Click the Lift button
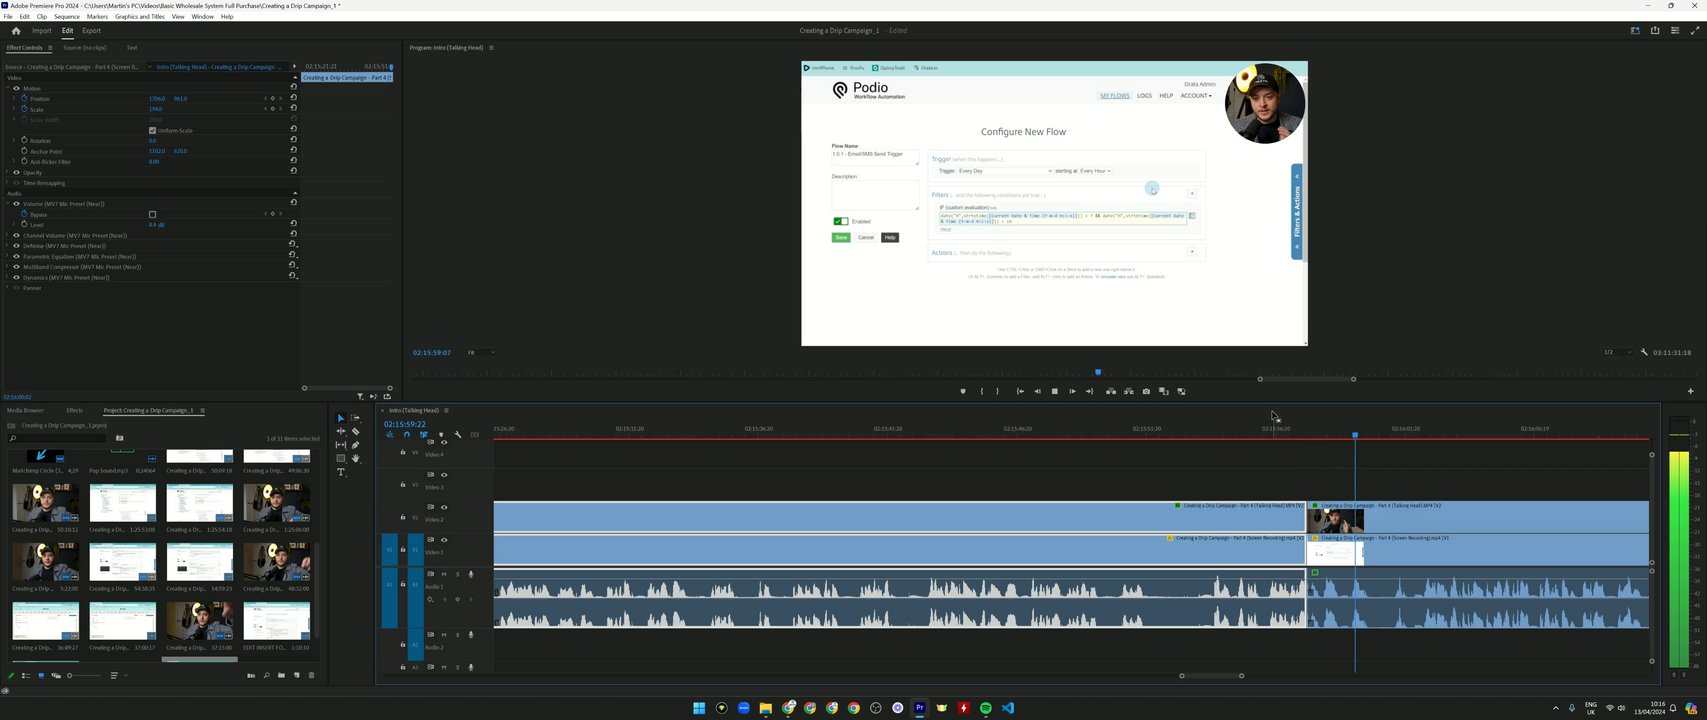Image resolution: width=1707 pixels, height=720 pixels. (x=1111, y=391)
